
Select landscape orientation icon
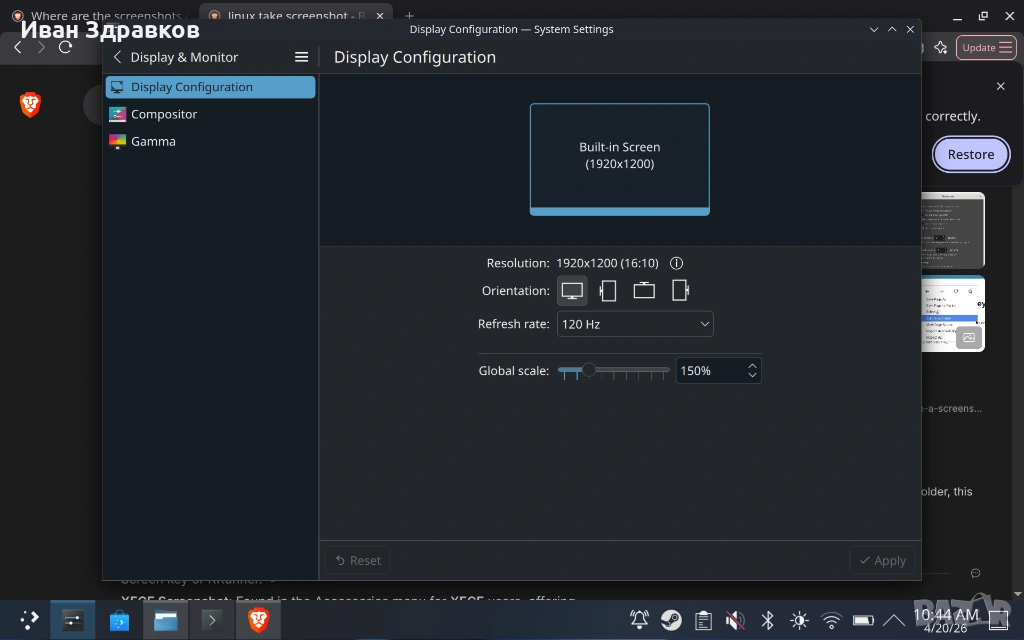(572, 291)
